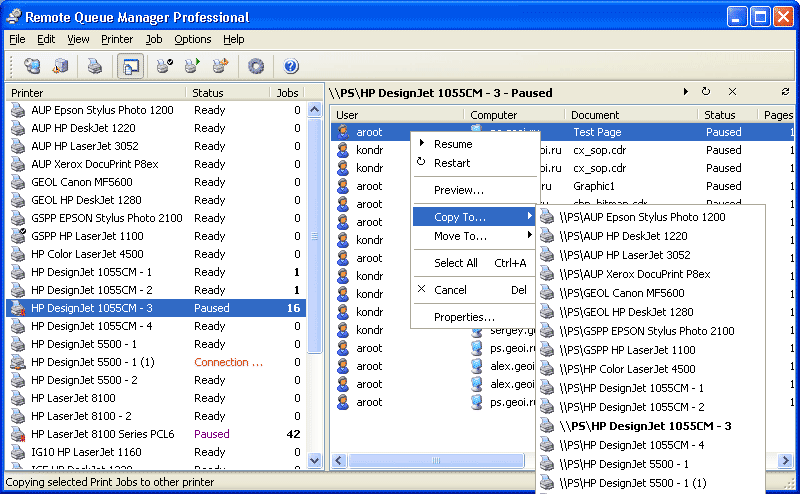This screenshot has width=800, height=494.
Task: Toggle the highlighted panel view toolbar button
Action: click(x=130, y=67)
